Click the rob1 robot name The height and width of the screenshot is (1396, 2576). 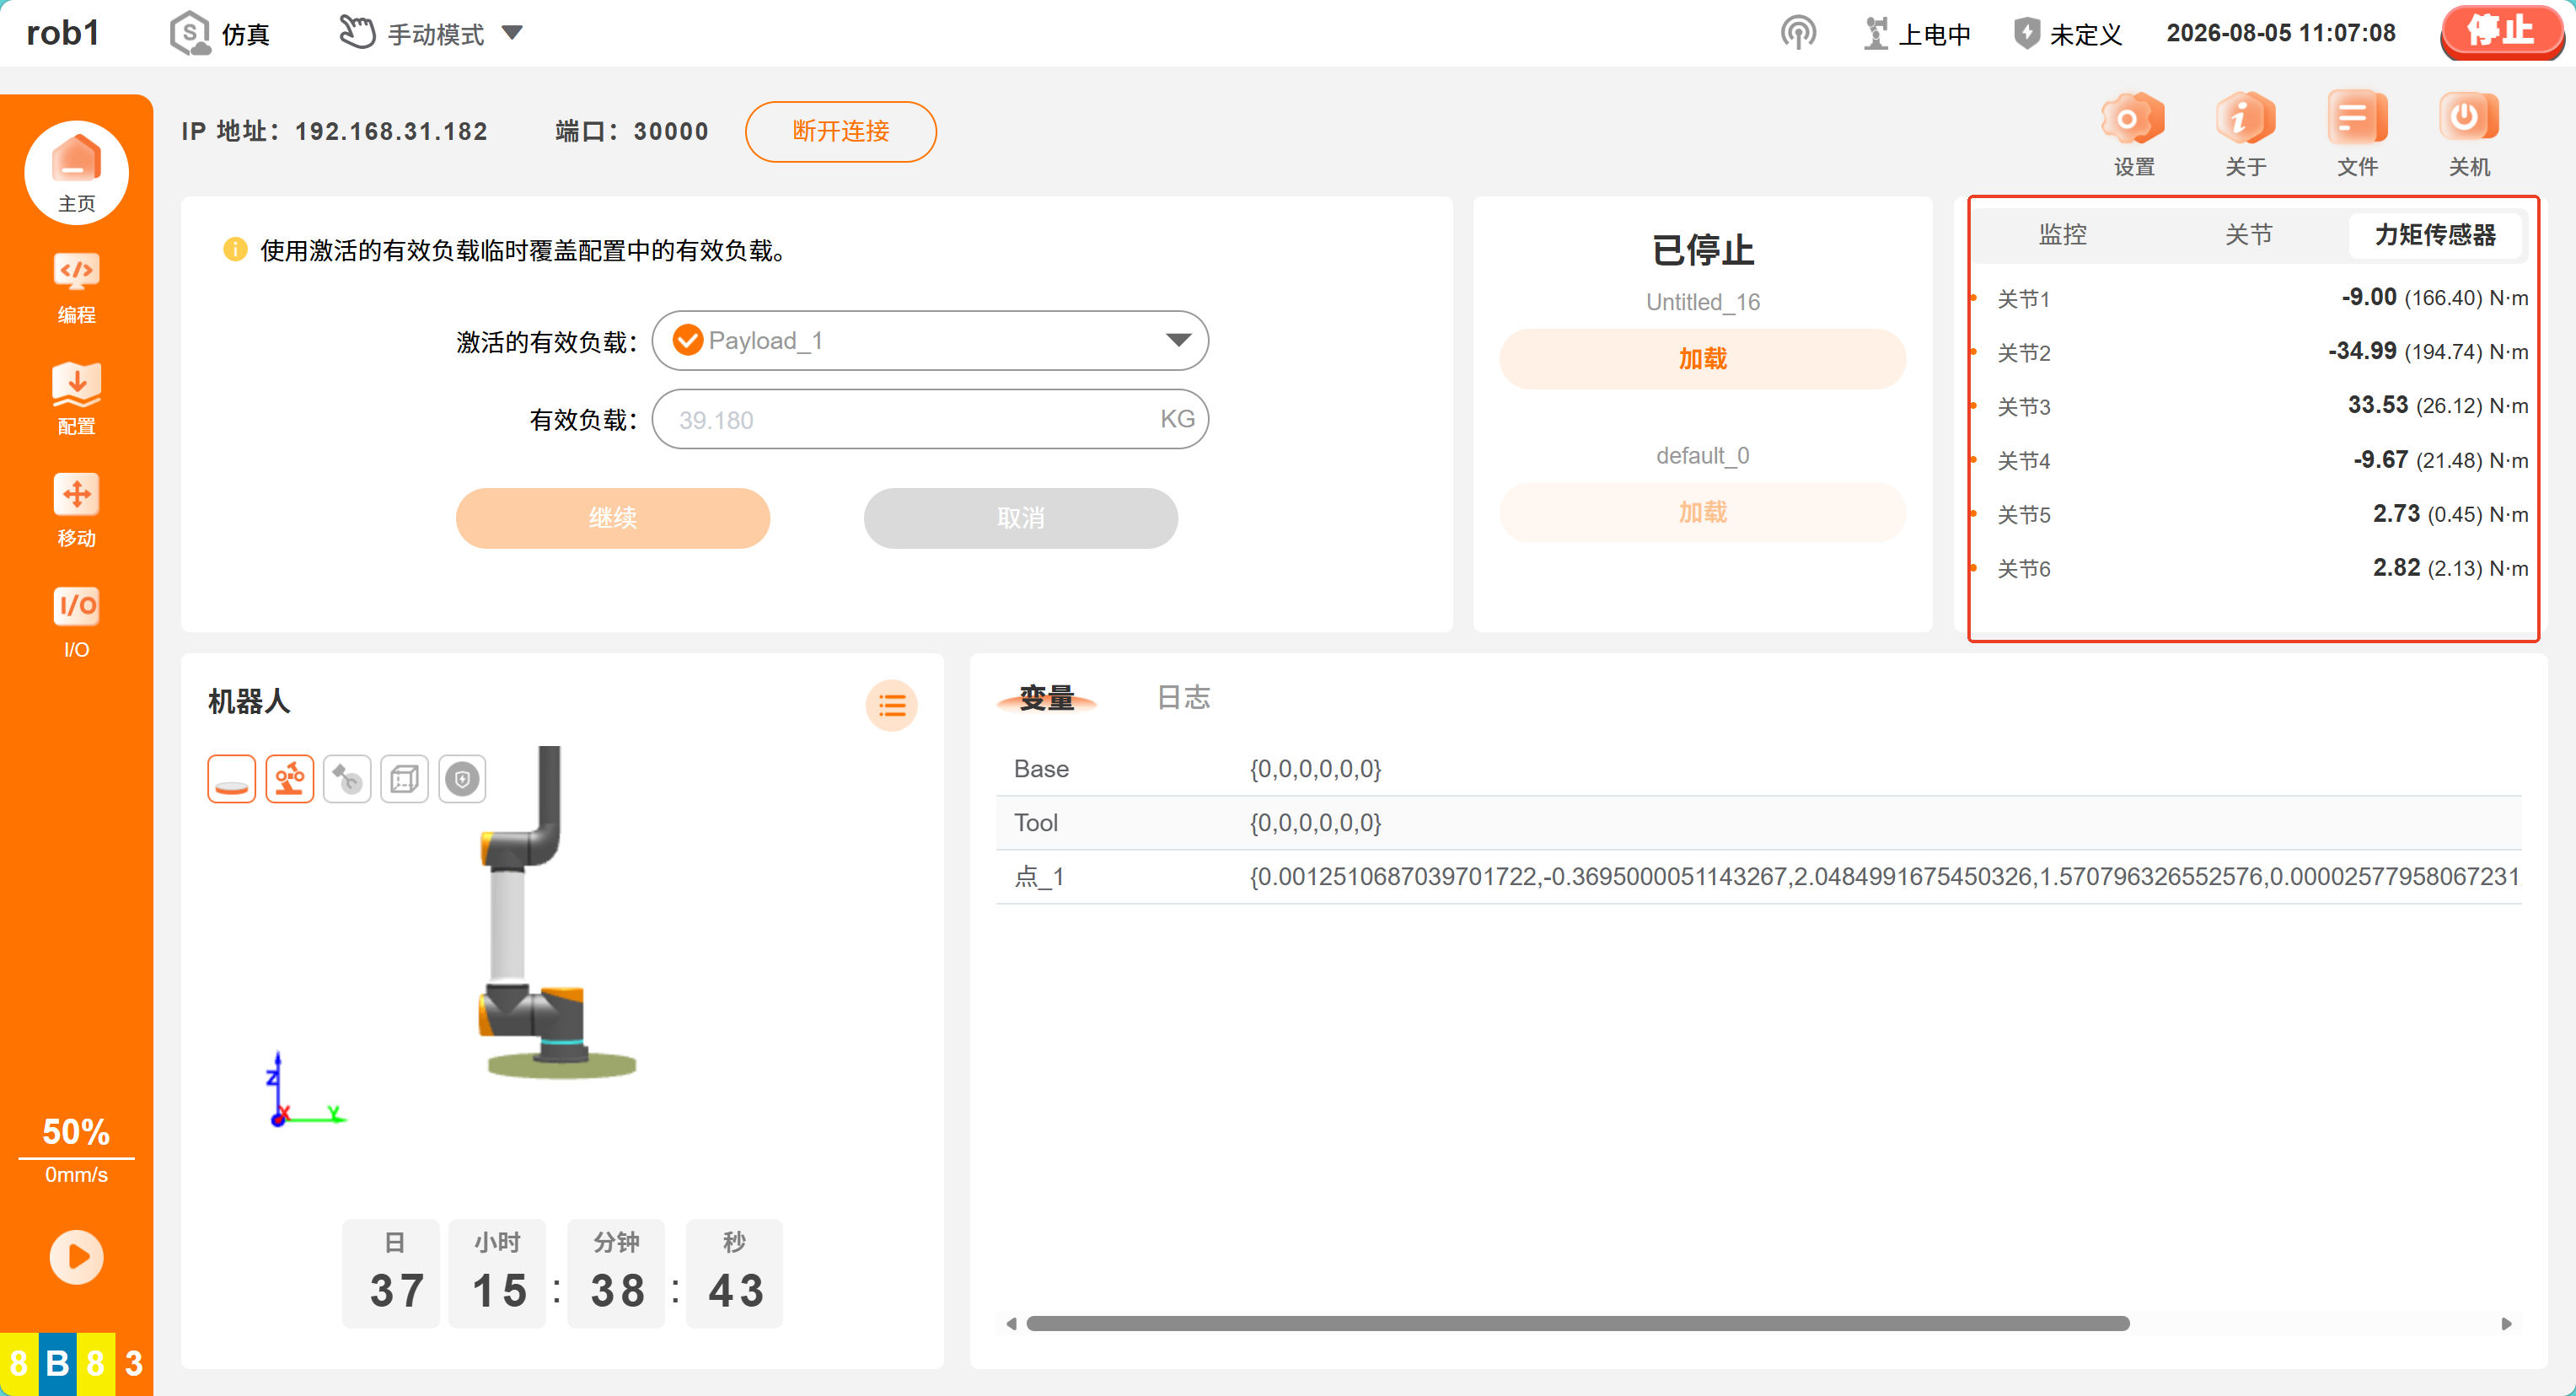click(63, 33)
